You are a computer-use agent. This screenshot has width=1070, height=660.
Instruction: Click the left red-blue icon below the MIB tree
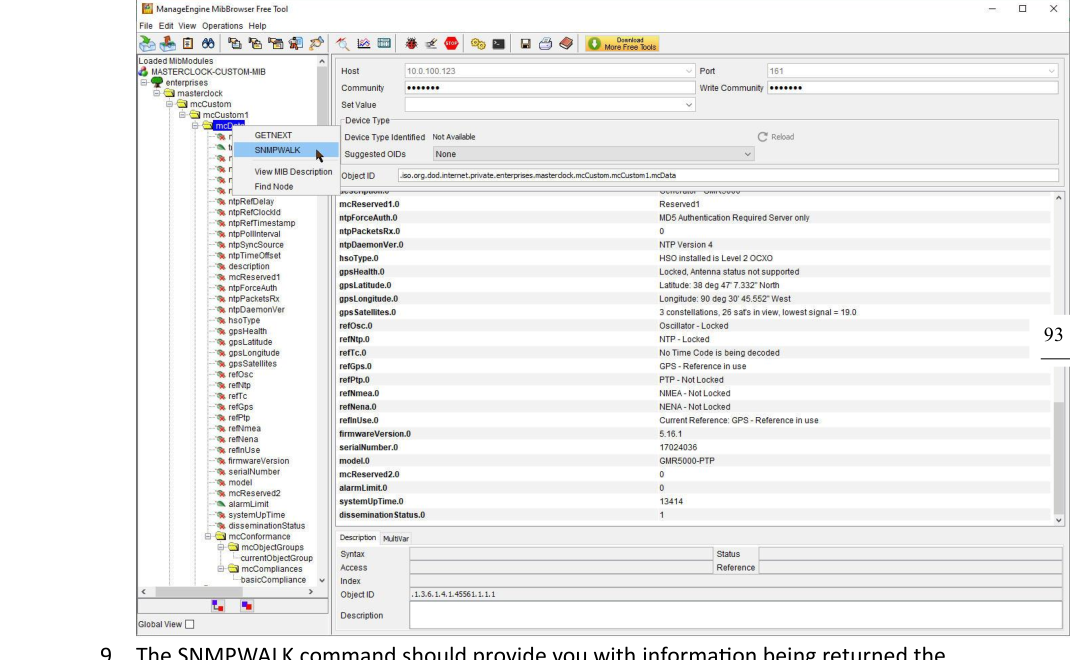218,605
